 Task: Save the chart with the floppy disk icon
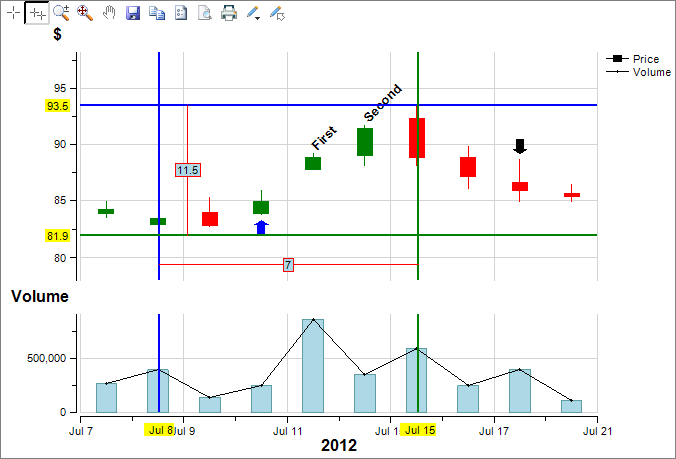(133, 13)
